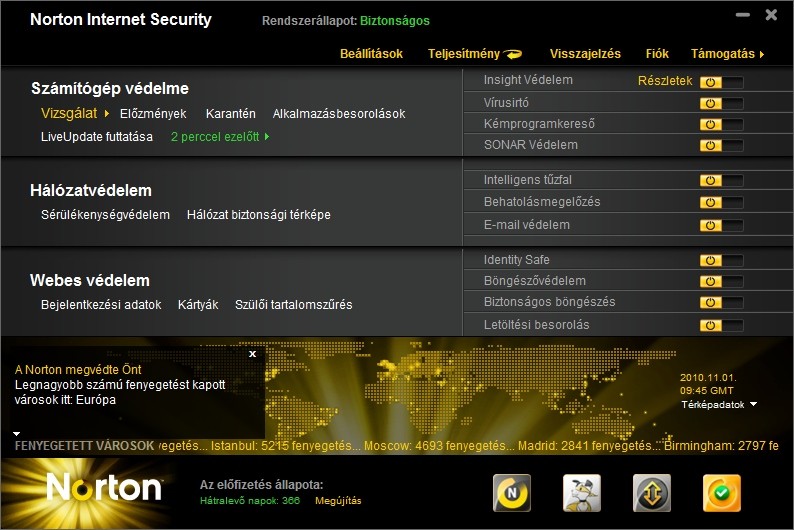Open Előzmények history link

tap(153, 113)
